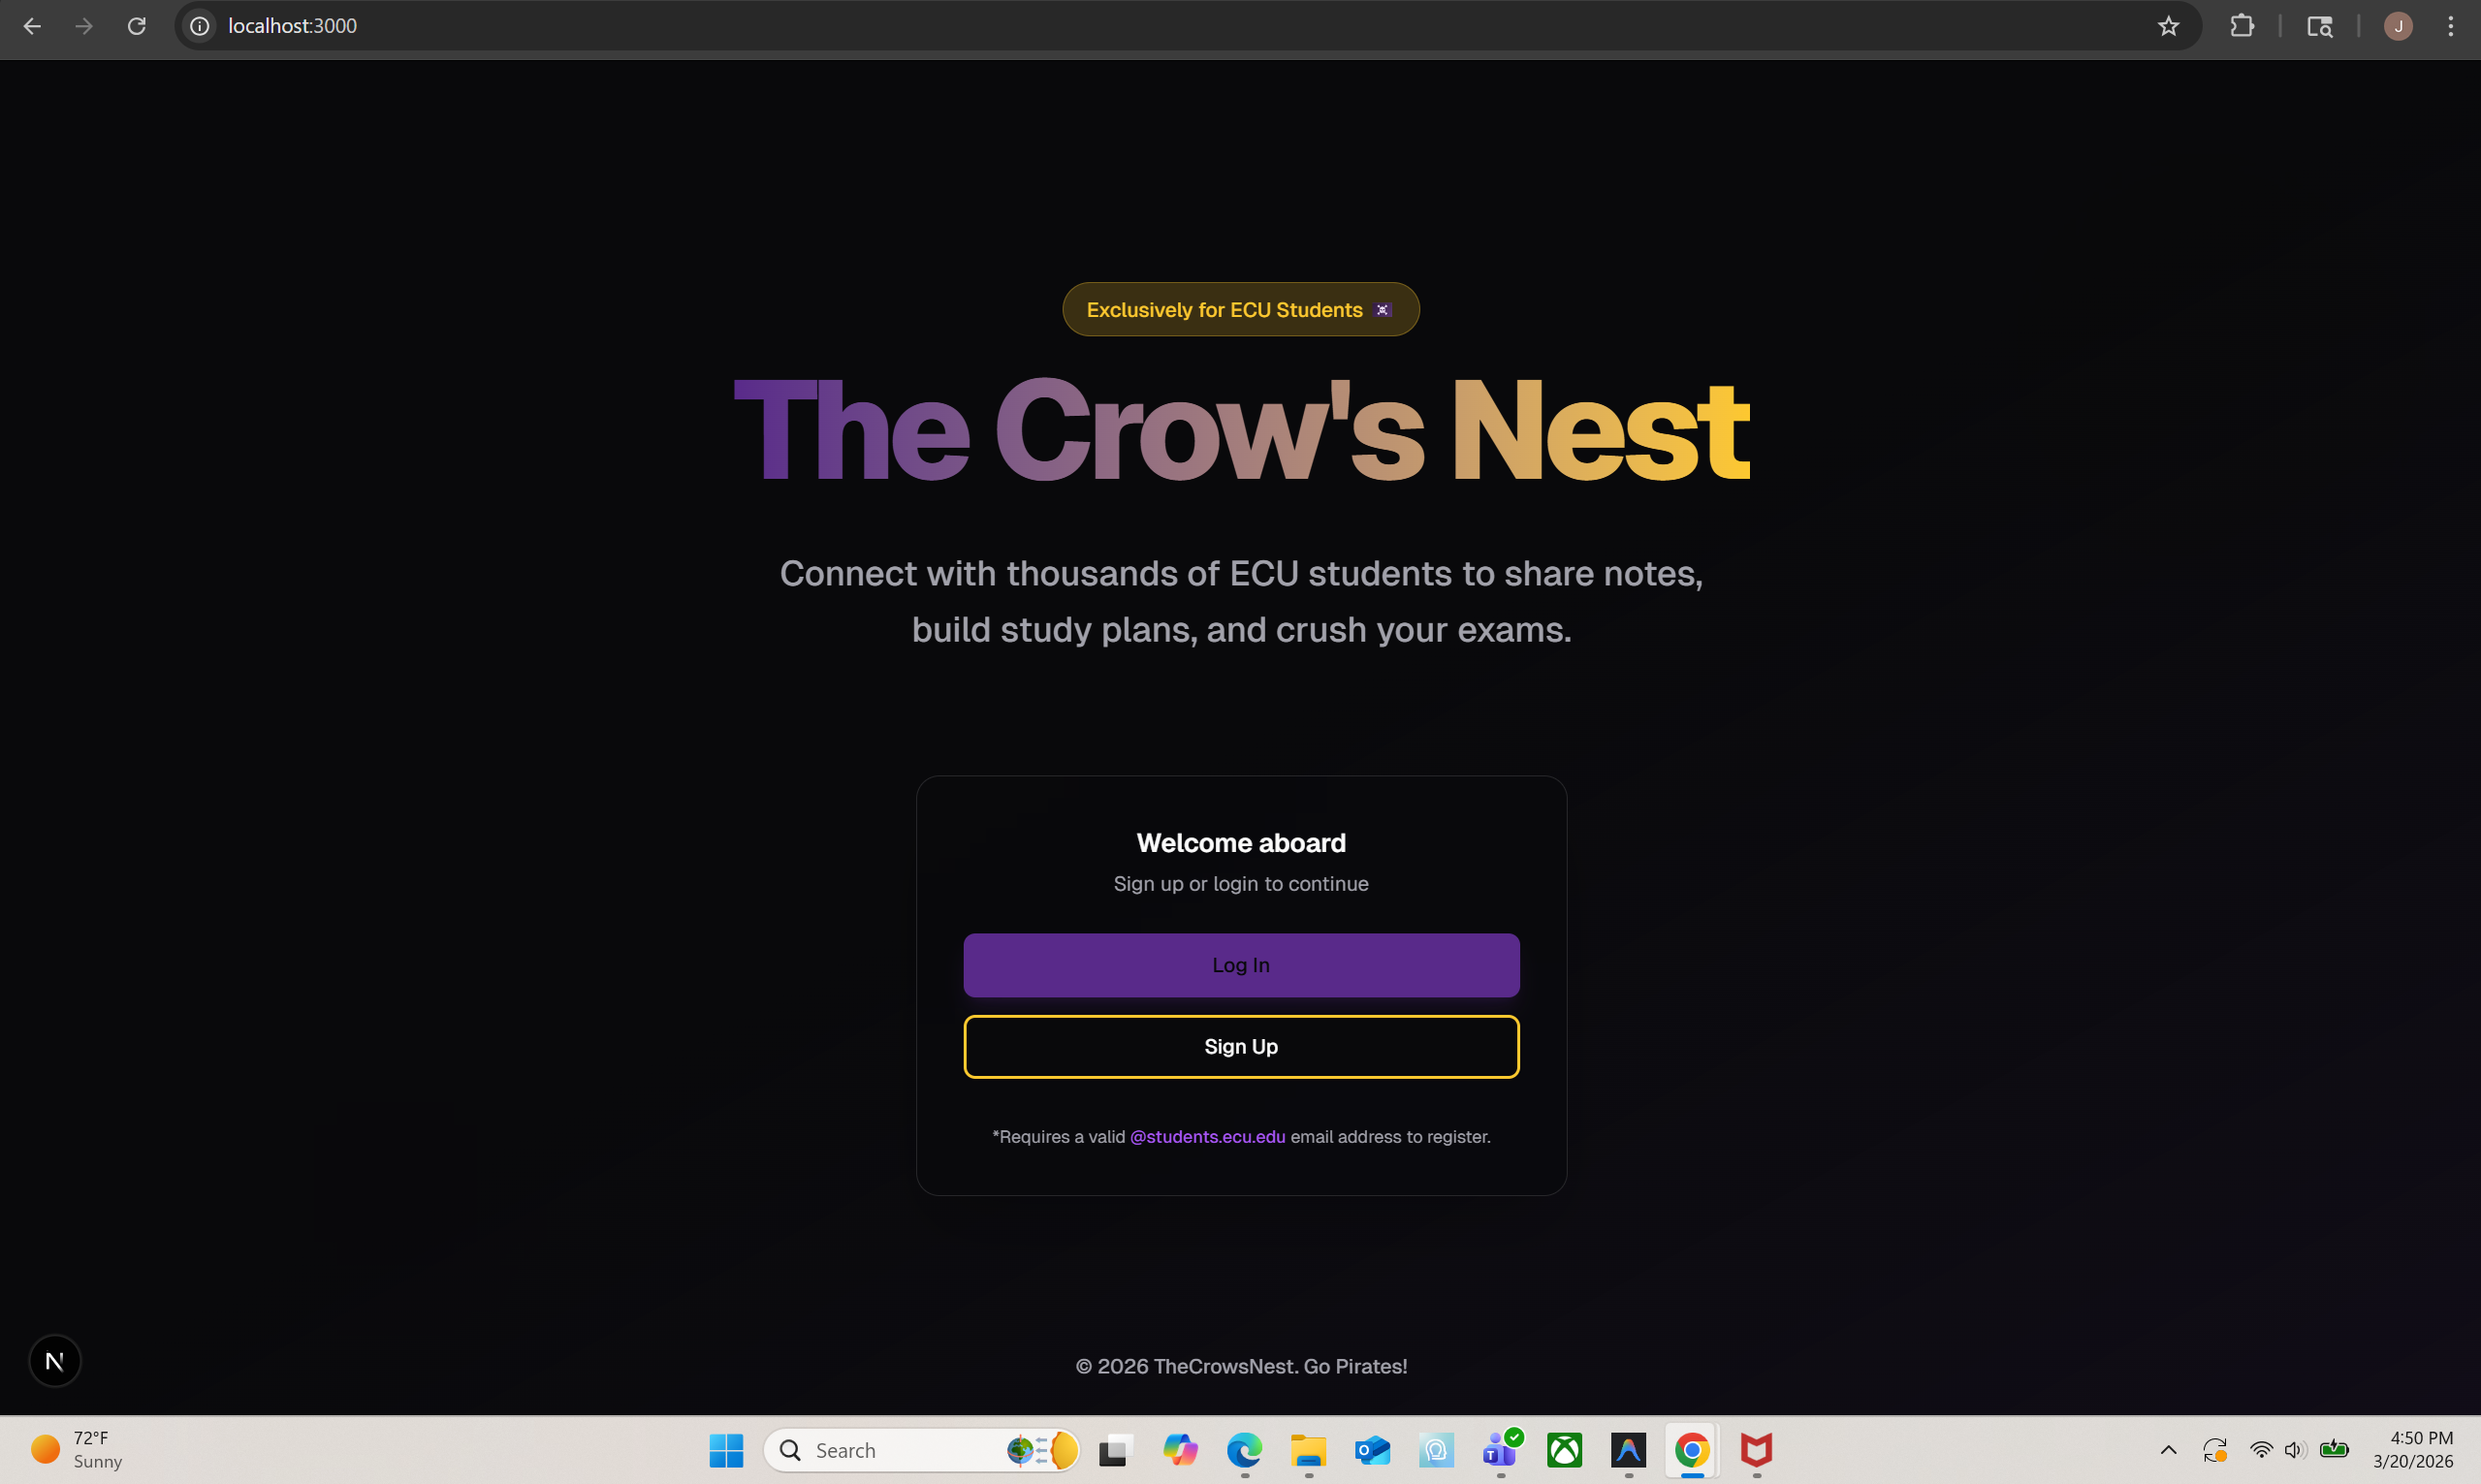The width and height of the screenshot is (2481, 1484).
Task: Bookmark this page with the star icon
Action: pyautogui.click(x=2168, y=26)
